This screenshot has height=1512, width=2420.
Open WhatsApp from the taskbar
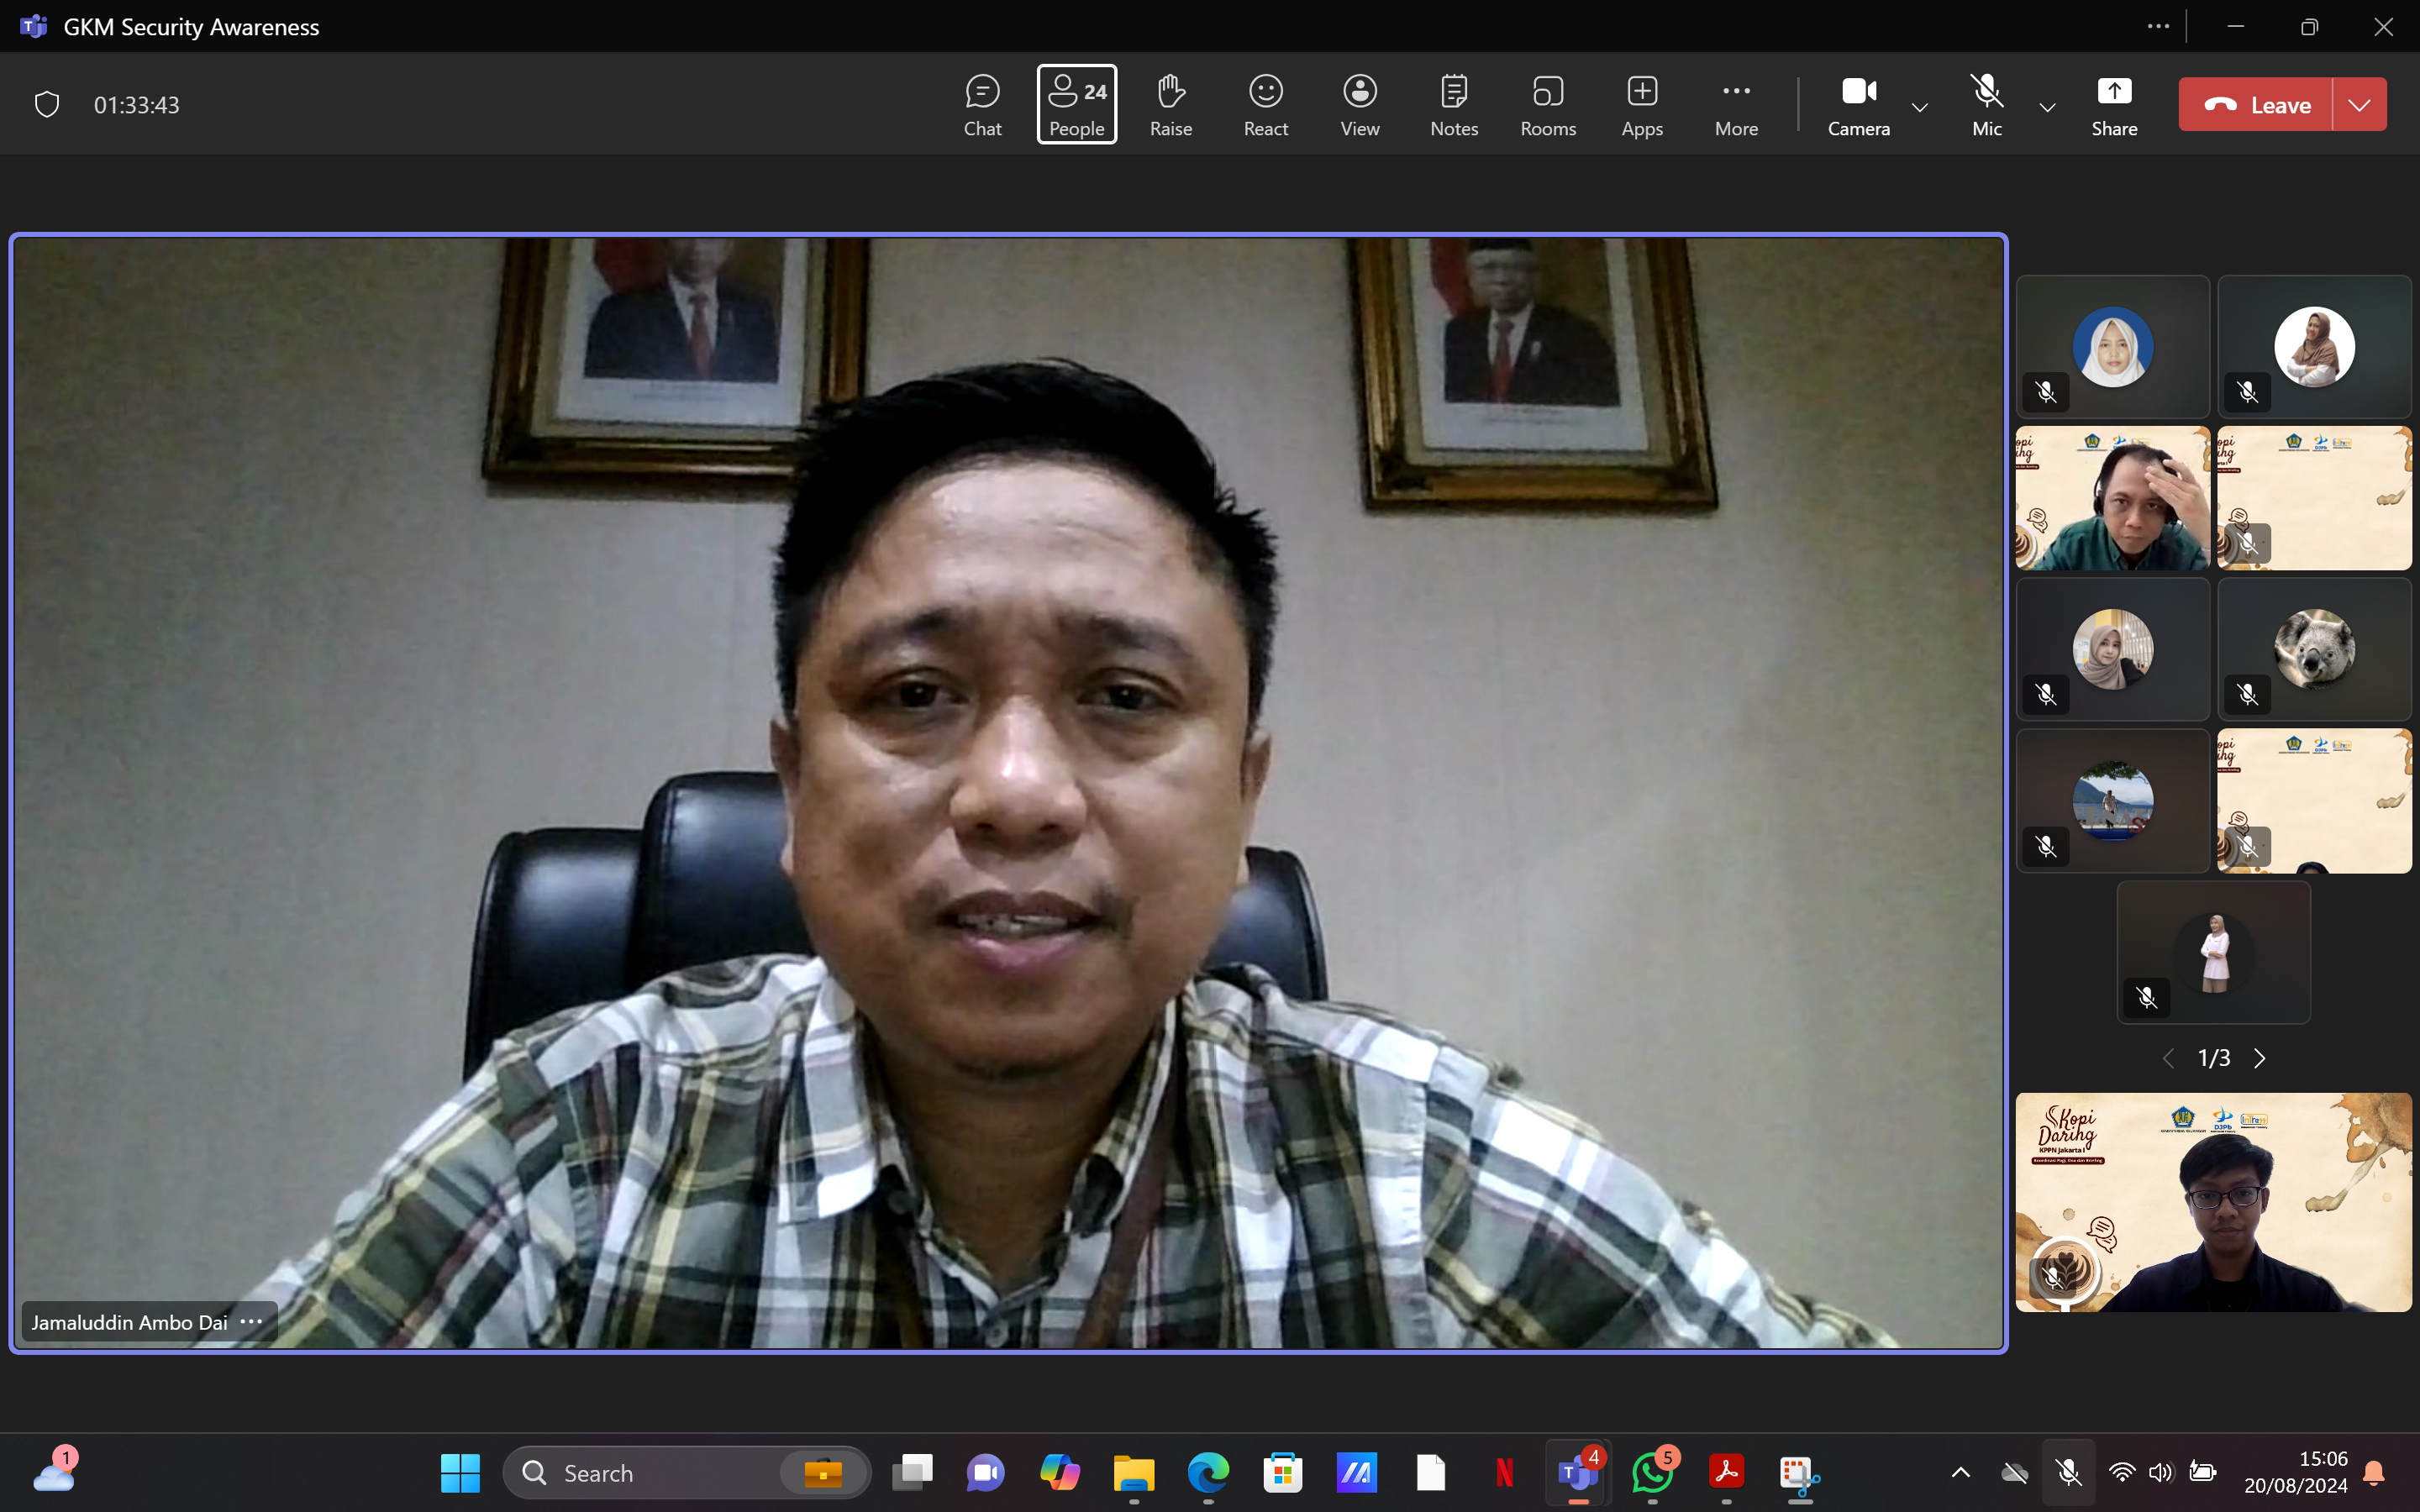click(1651, 1473)
